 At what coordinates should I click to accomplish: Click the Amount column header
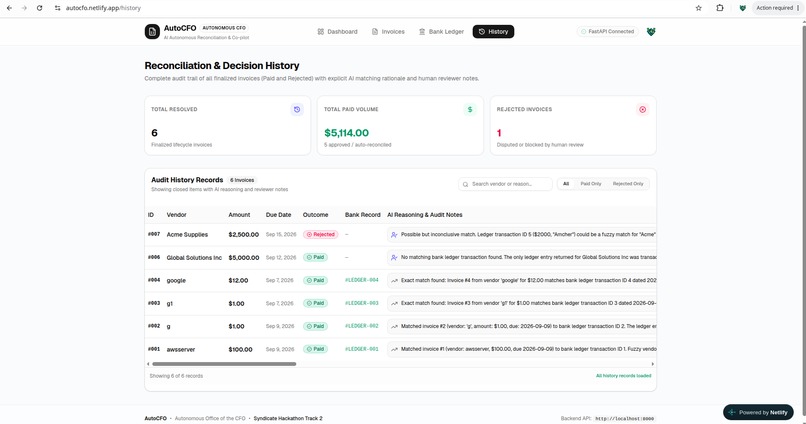239,215
